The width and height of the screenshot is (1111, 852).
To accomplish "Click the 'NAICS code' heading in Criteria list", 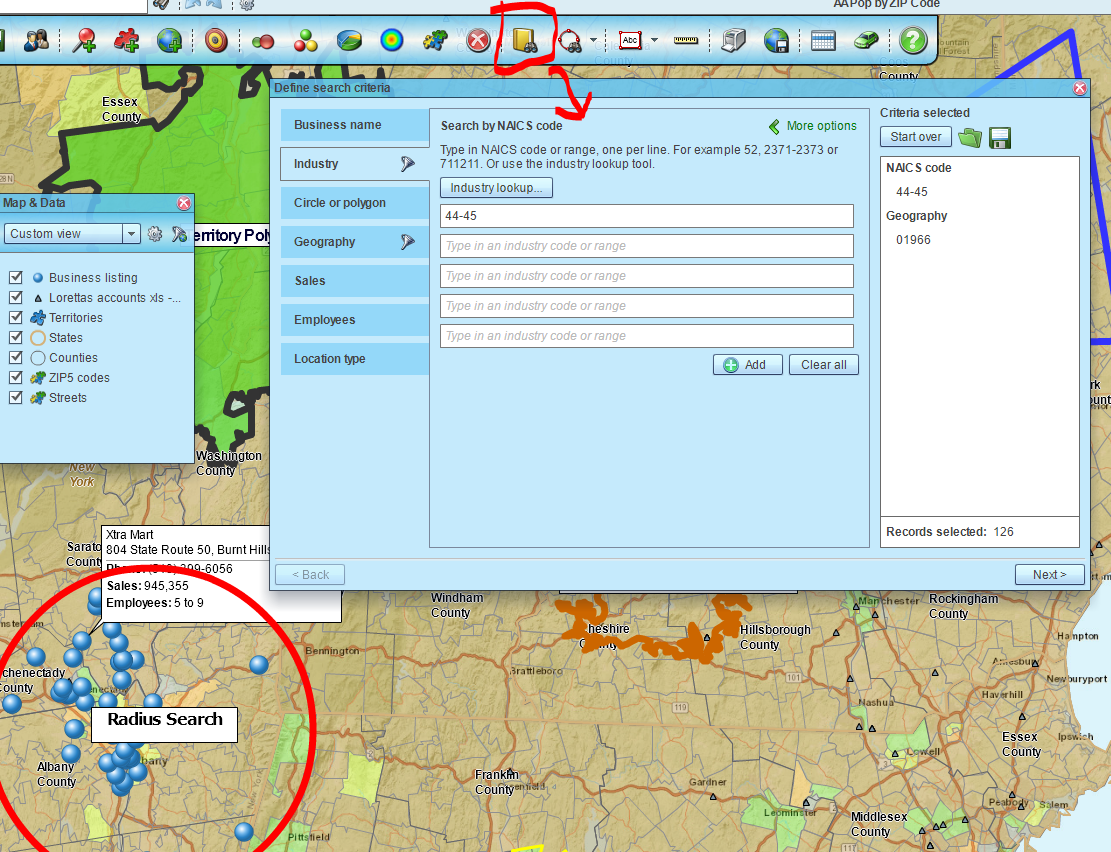I will pyautogui.click(x=918, y=168).
